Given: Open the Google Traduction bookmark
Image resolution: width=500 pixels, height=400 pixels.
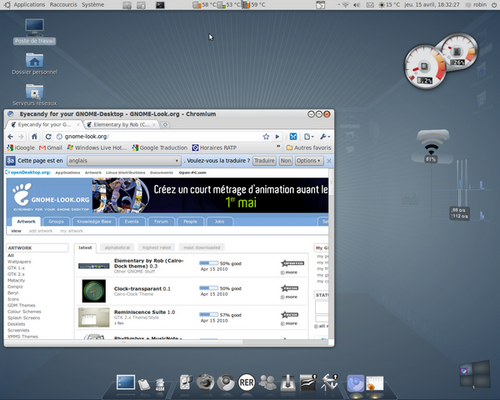Looking at the screenshot, I should pos(160,148).
